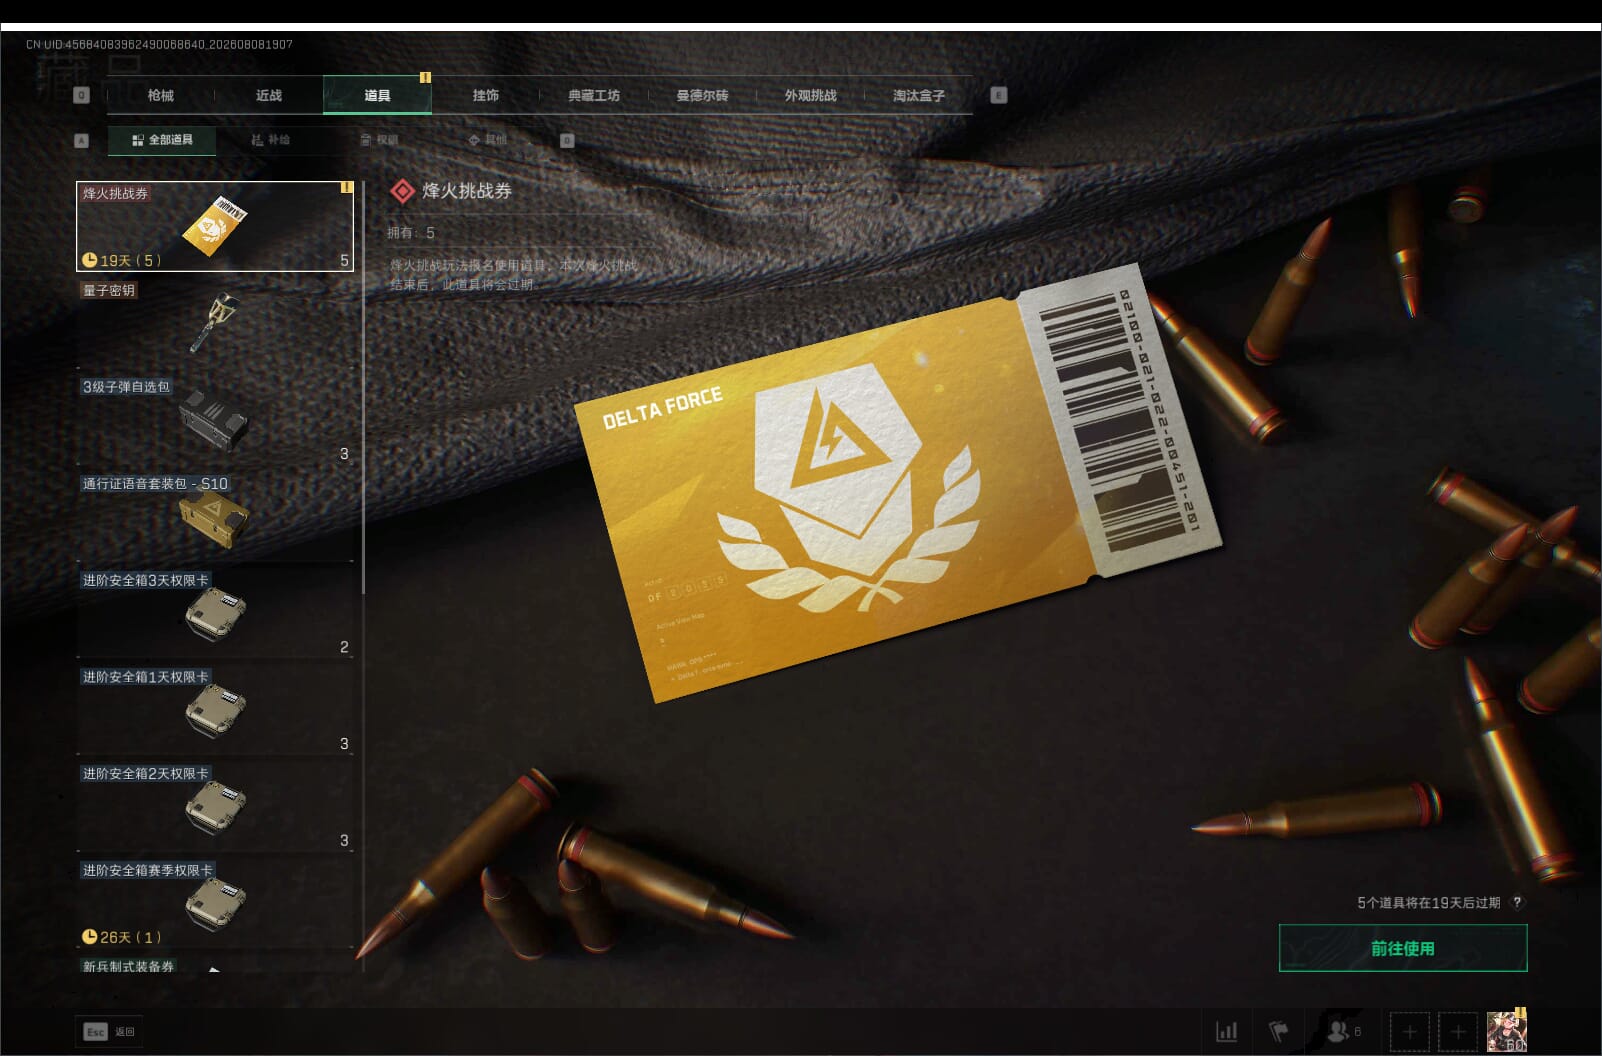Select the 进阶安全箱赛季权限卡 item
The image size is (1602, 1056).
[215, 902]
